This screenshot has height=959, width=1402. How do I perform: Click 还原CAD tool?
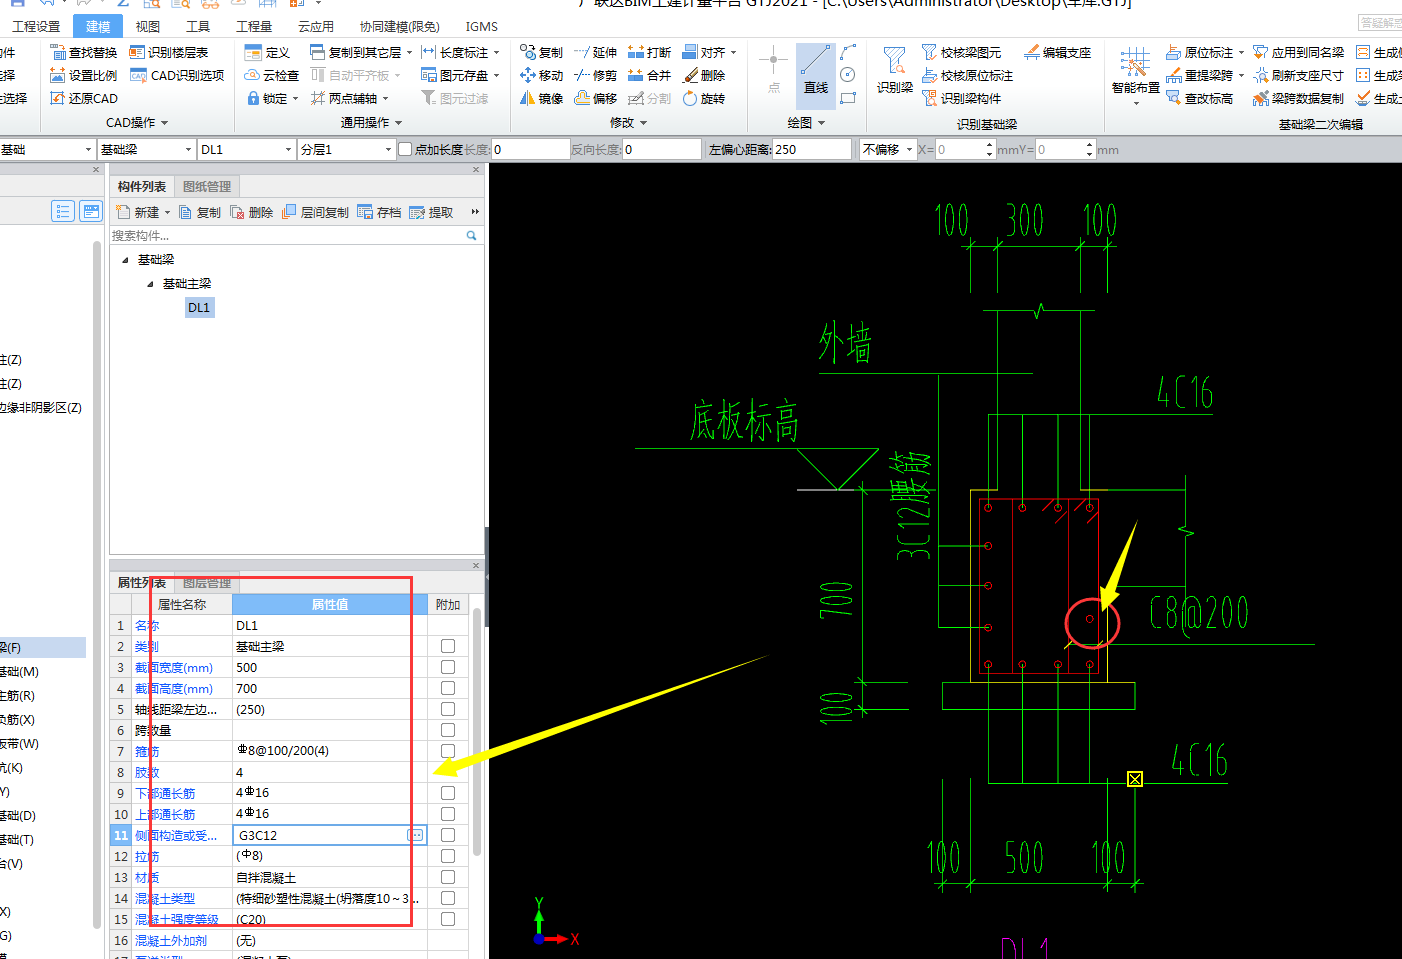pyautogui.click(x=84, y=98)
